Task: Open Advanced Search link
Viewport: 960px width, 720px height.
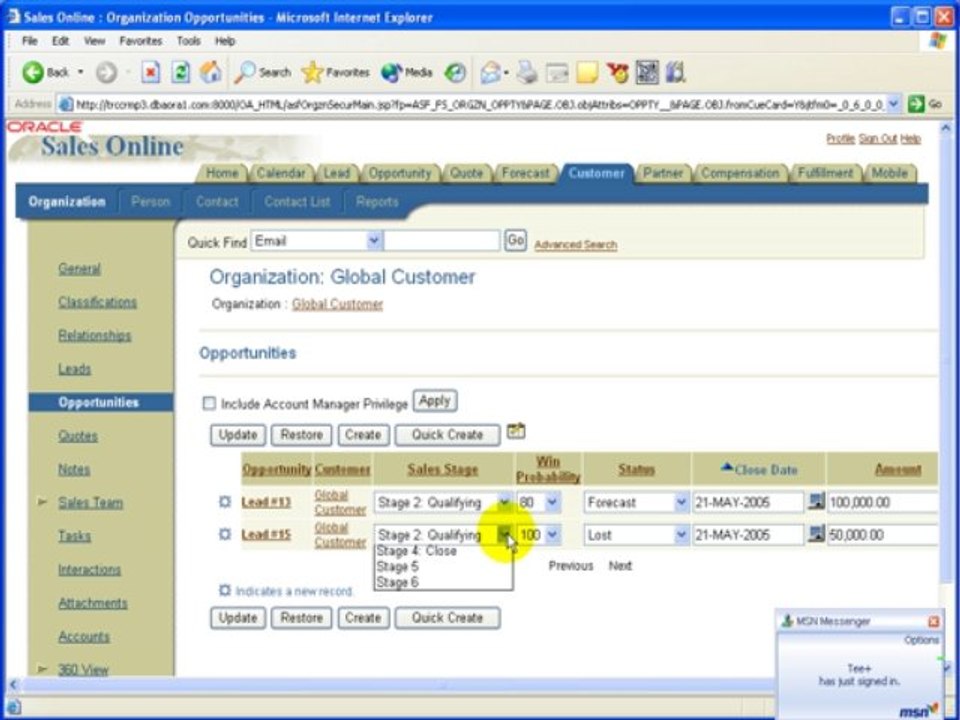Action: pyautogui.click(x=576, y=245)
